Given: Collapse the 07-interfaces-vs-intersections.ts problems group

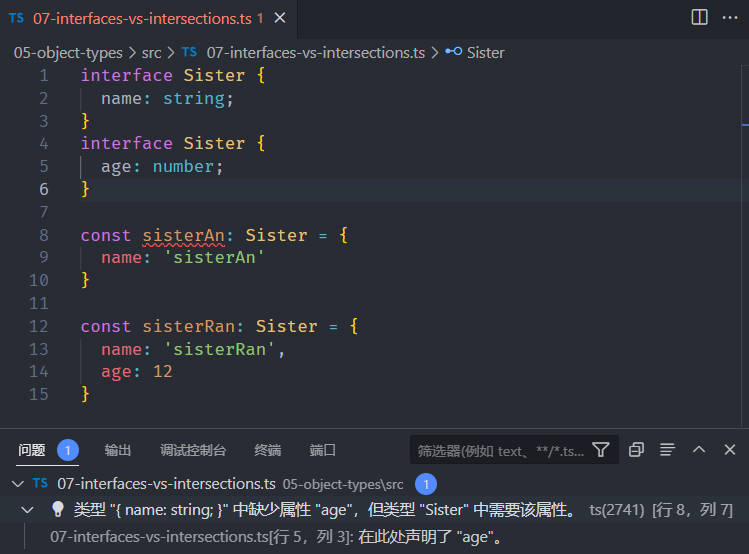Looking at the screenshot, I should (x=18, y=484).
